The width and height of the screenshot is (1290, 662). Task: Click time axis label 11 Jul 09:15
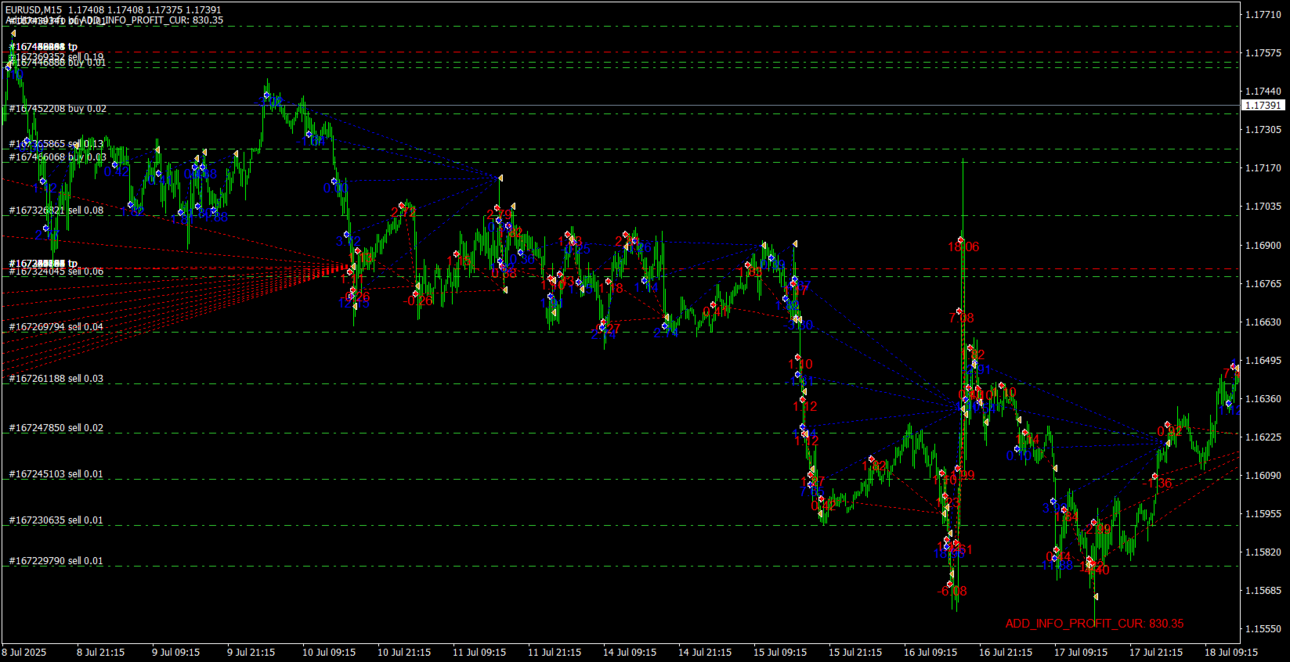pyautogui.click(x=479, y=652)
